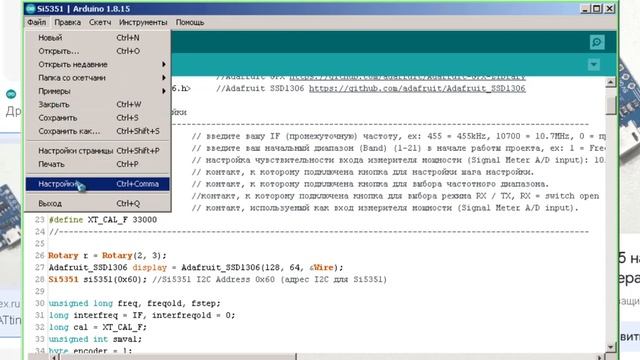Close the Arduino window

pyautogui.click(x=609, y=9)
